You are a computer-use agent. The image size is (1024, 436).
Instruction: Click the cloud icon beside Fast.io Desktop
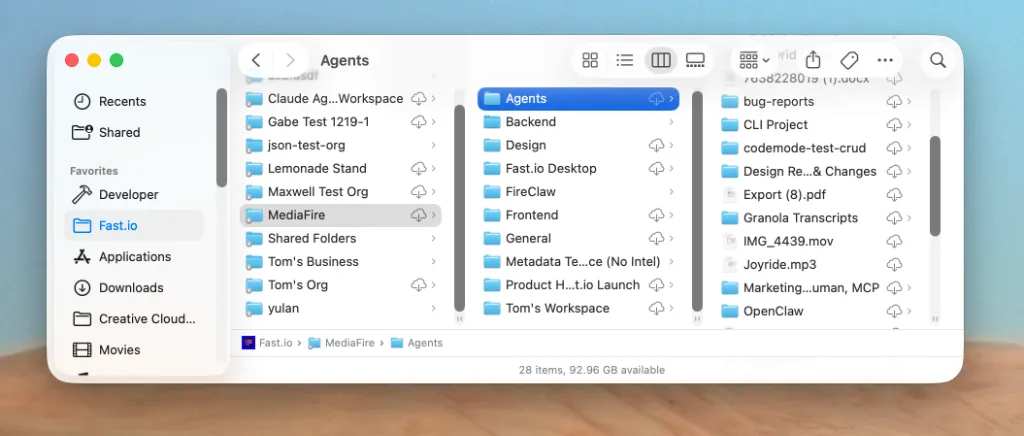coord(656,168)
